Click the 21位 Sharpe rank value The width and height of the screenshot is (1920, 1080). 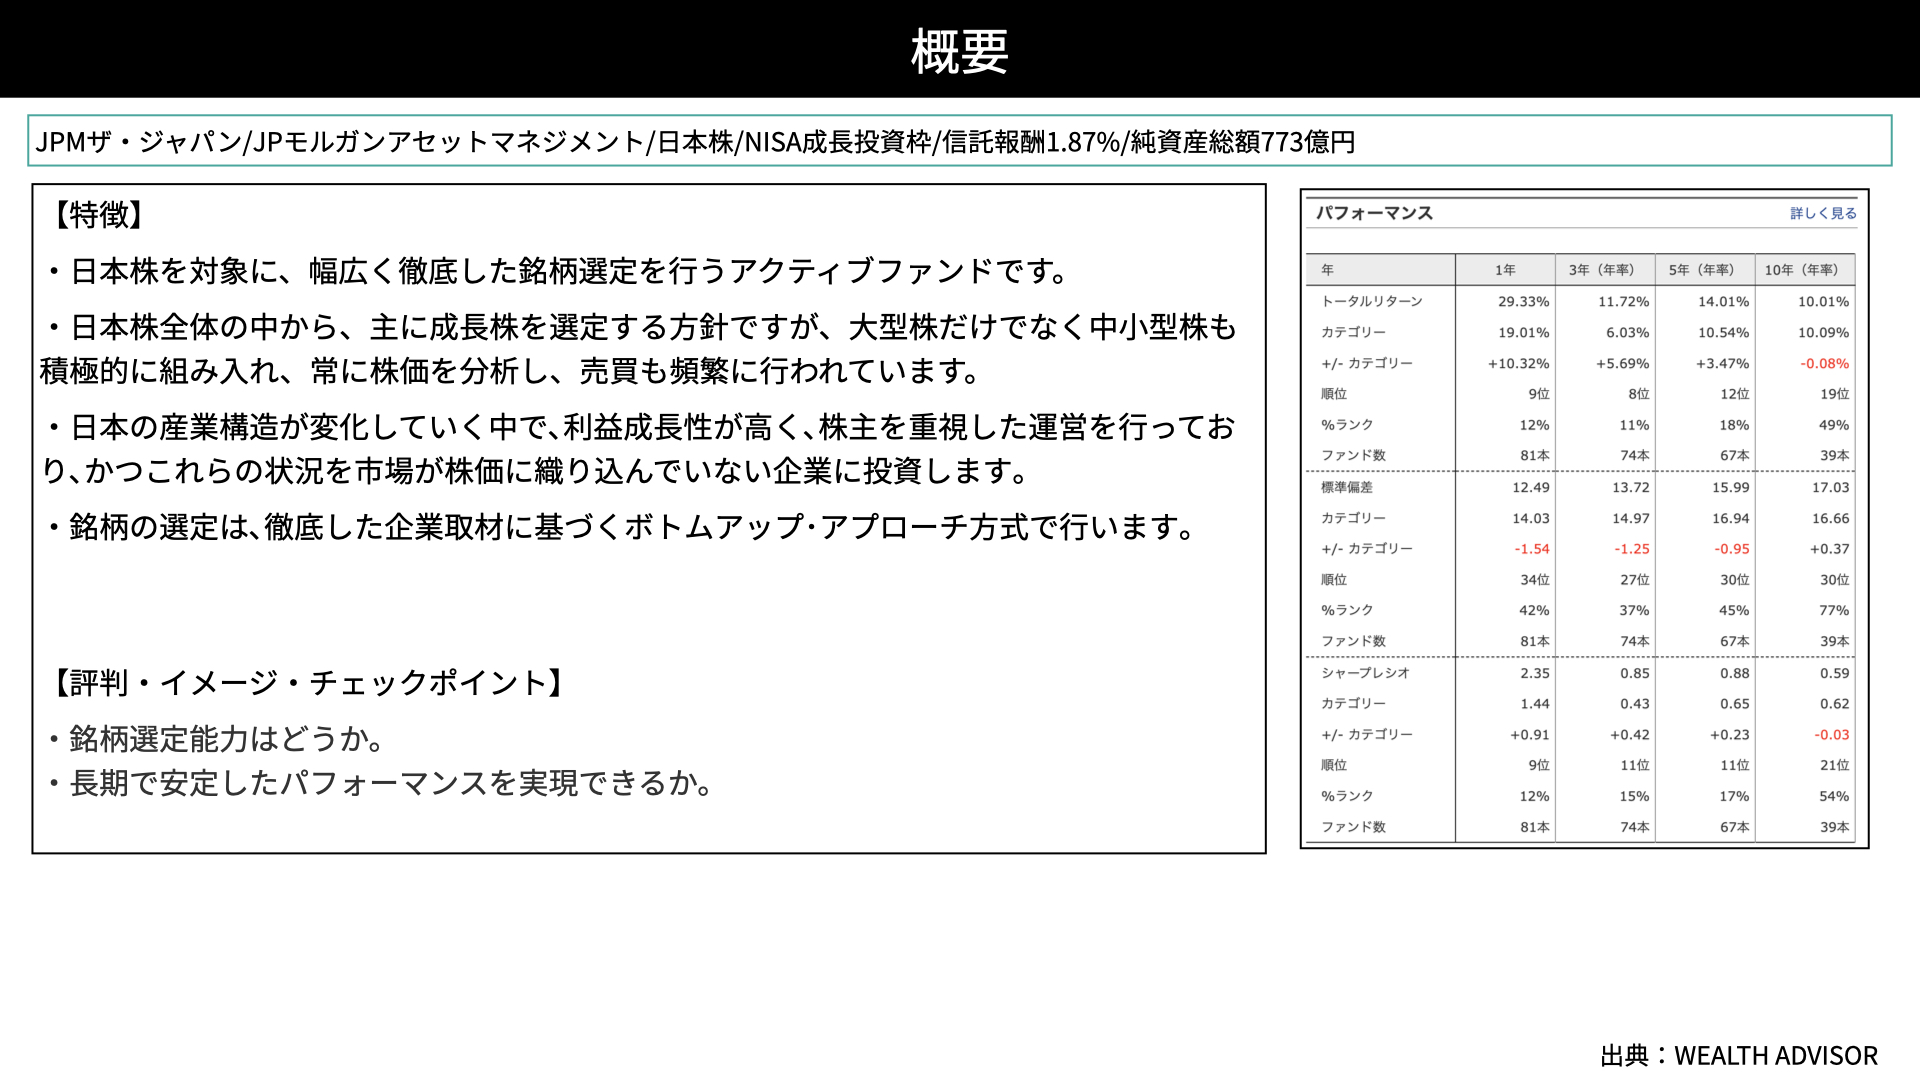point(1834,765)
